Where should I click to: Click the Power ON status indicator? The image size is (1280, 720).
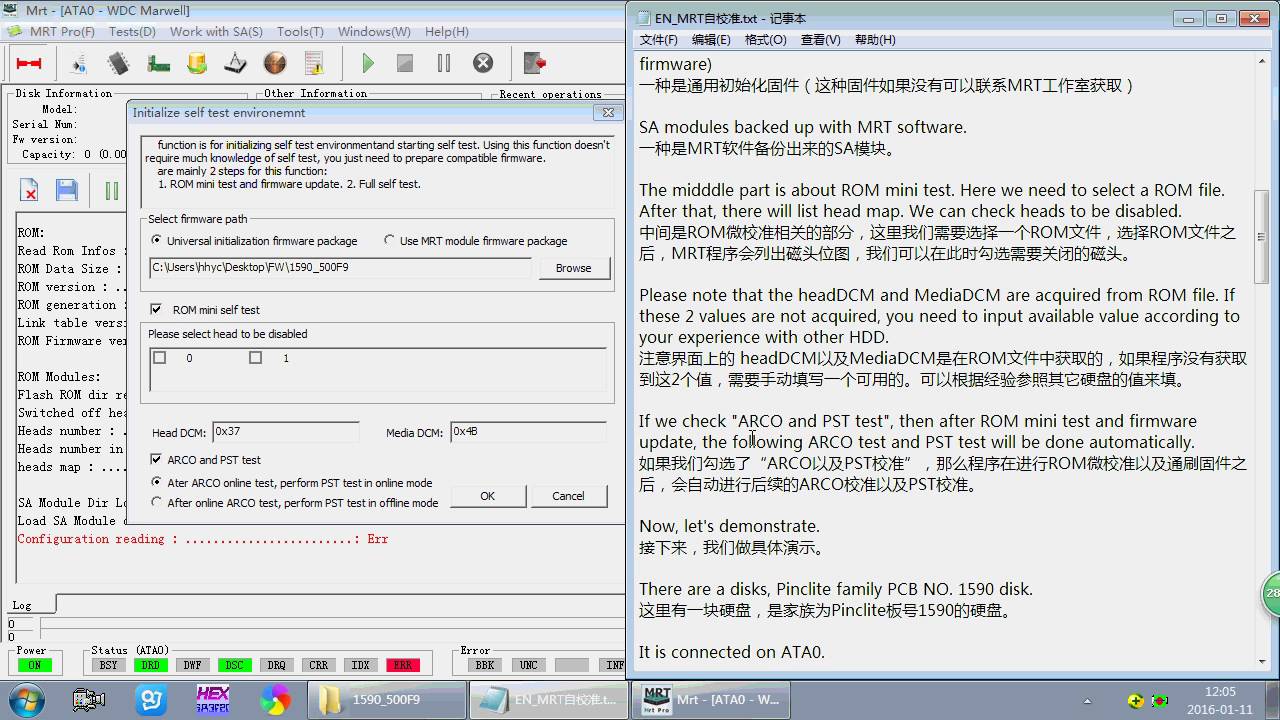[x=34, y=665]
